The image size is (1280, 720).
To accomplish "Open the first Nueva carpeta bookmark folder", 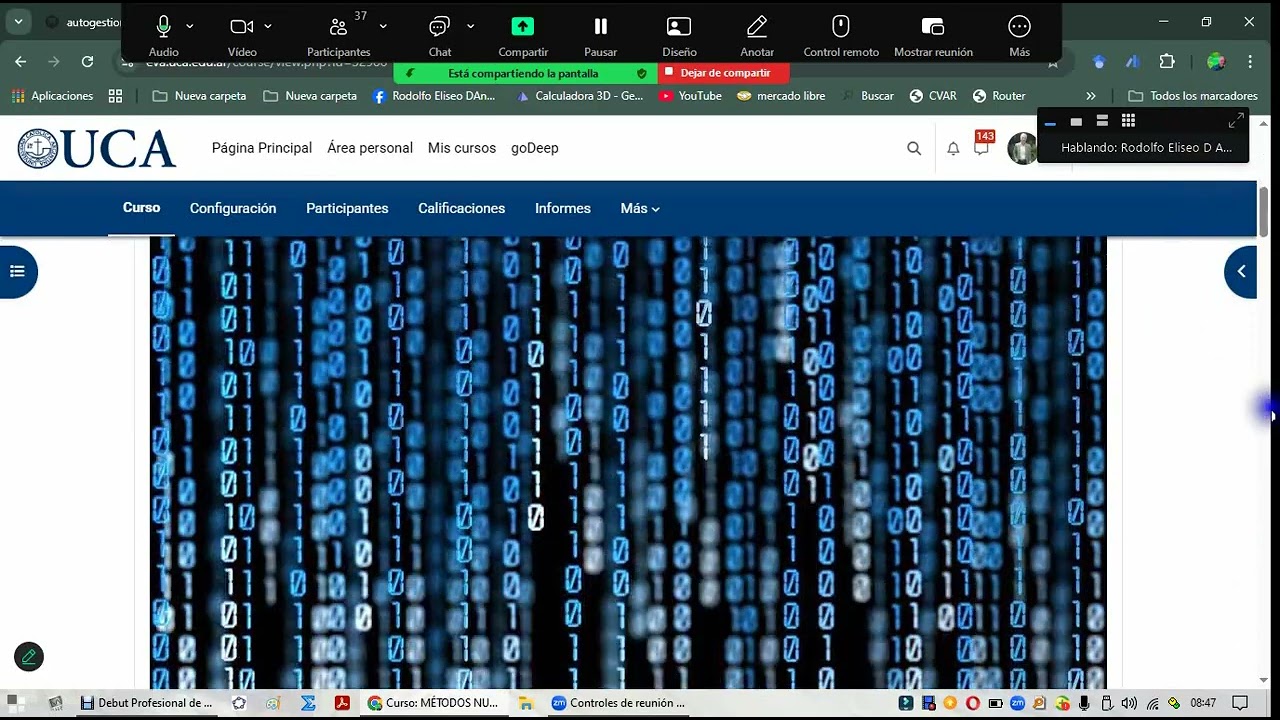I will [199, 96].
